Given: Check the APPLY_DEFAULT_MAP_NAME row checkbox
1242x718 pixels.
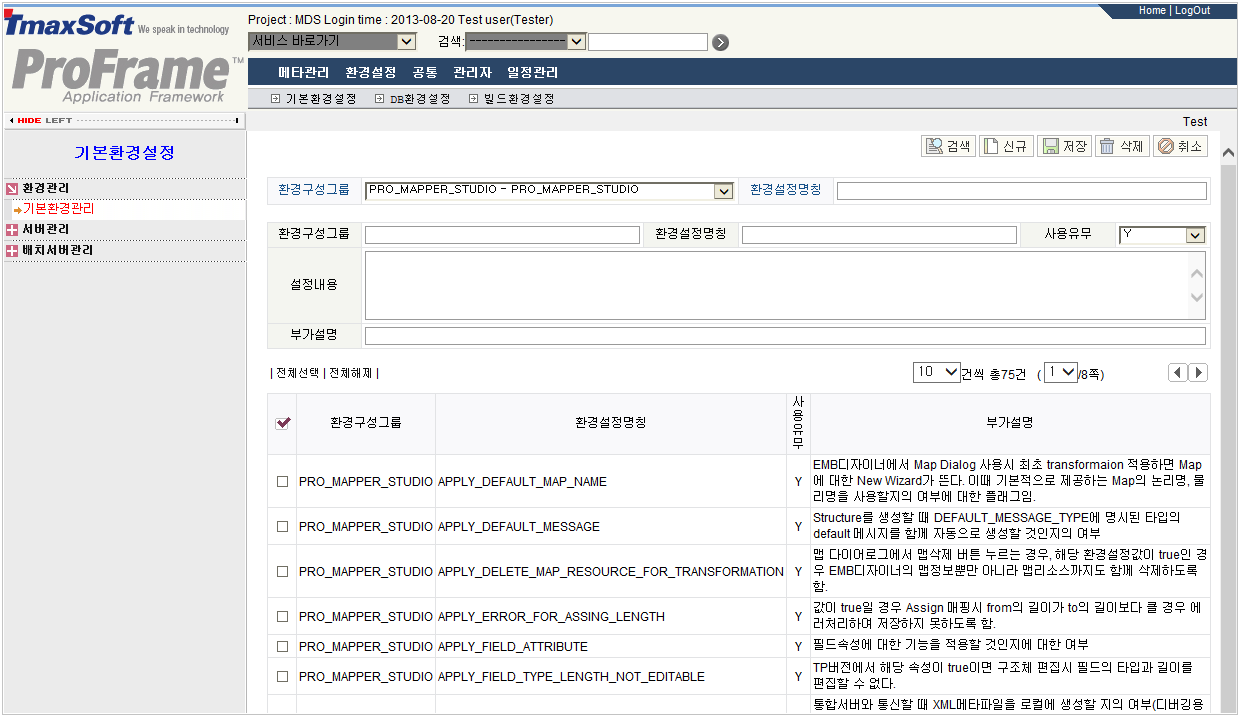Looking at the screenshot, I should [283, 482].
